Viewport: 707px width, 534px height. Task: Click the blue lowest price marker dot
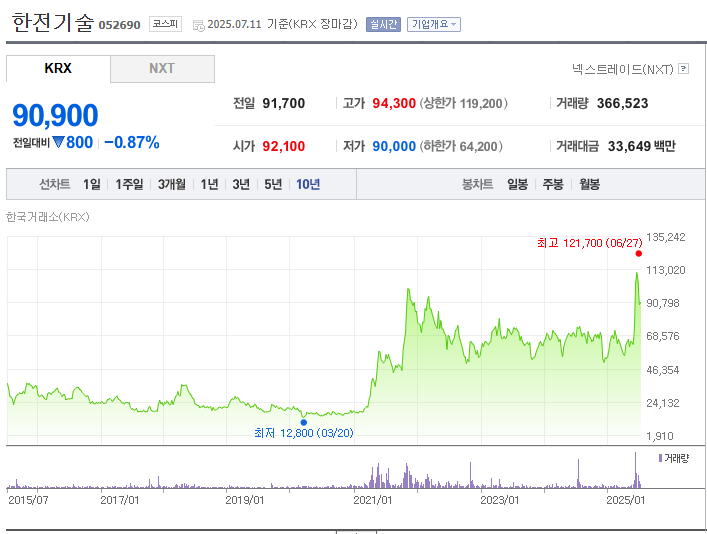coord(303,422)
